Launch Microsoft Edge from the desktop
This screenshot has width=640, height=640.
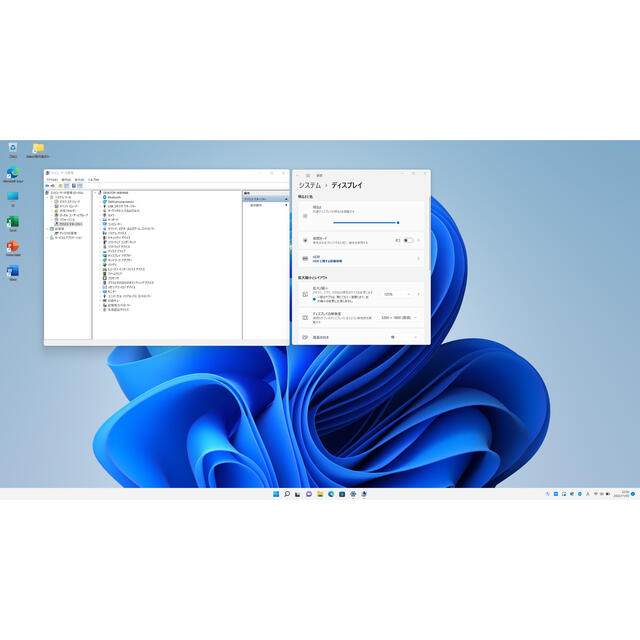(x=13, y=173)
